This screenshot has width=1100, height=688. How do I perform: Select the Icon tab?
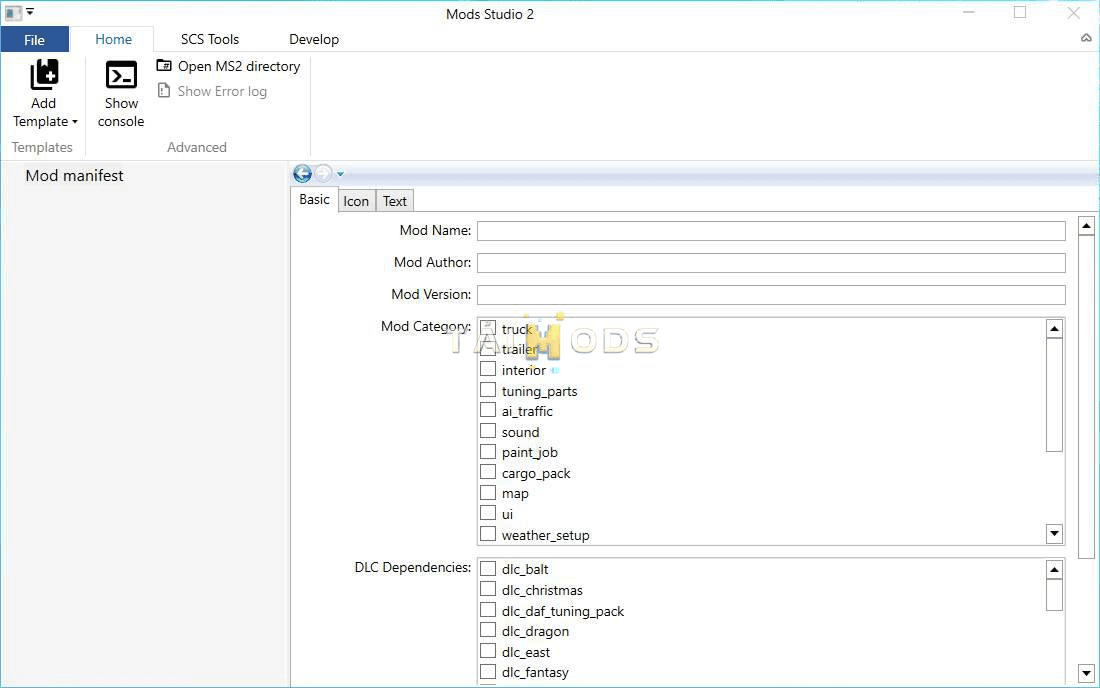point(356,201)
